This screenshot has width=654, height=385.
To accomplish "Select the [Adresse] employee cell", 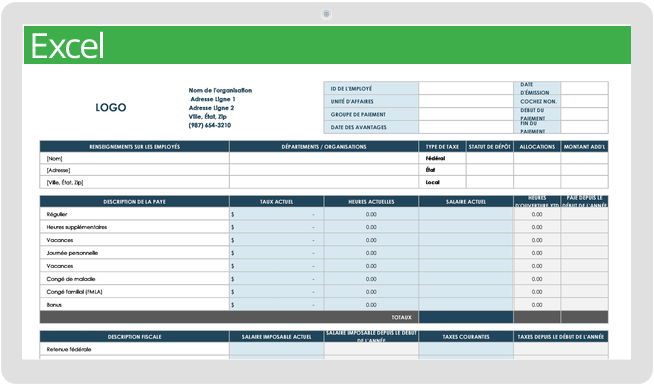I will pyautogui.click(x=134, y=170).
